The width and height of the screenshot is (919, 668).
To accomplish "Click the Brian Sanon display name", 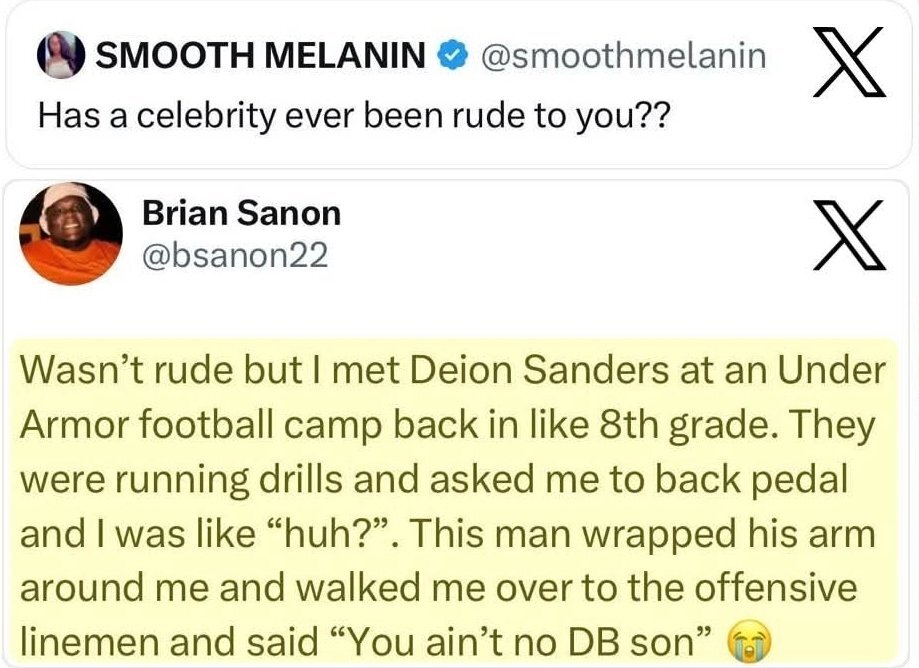I will pyautogui.click(x=241, y=213).
